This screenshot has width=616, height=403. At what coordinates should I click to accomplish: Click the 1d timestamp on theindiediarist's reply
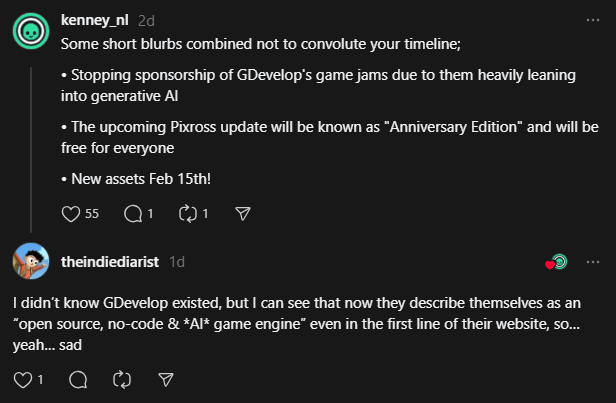click(x=177, y=262)
